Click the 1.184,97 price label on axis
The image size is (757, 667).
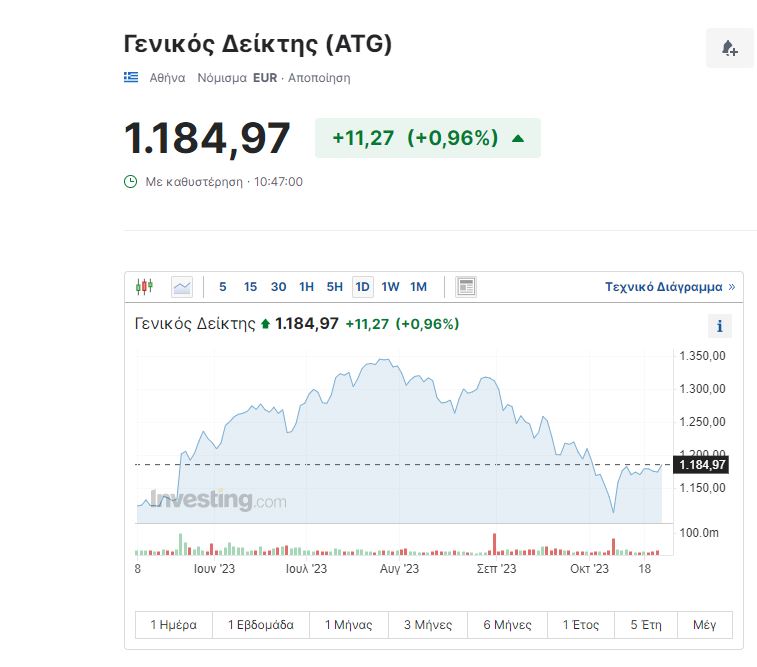click(702, 465)
